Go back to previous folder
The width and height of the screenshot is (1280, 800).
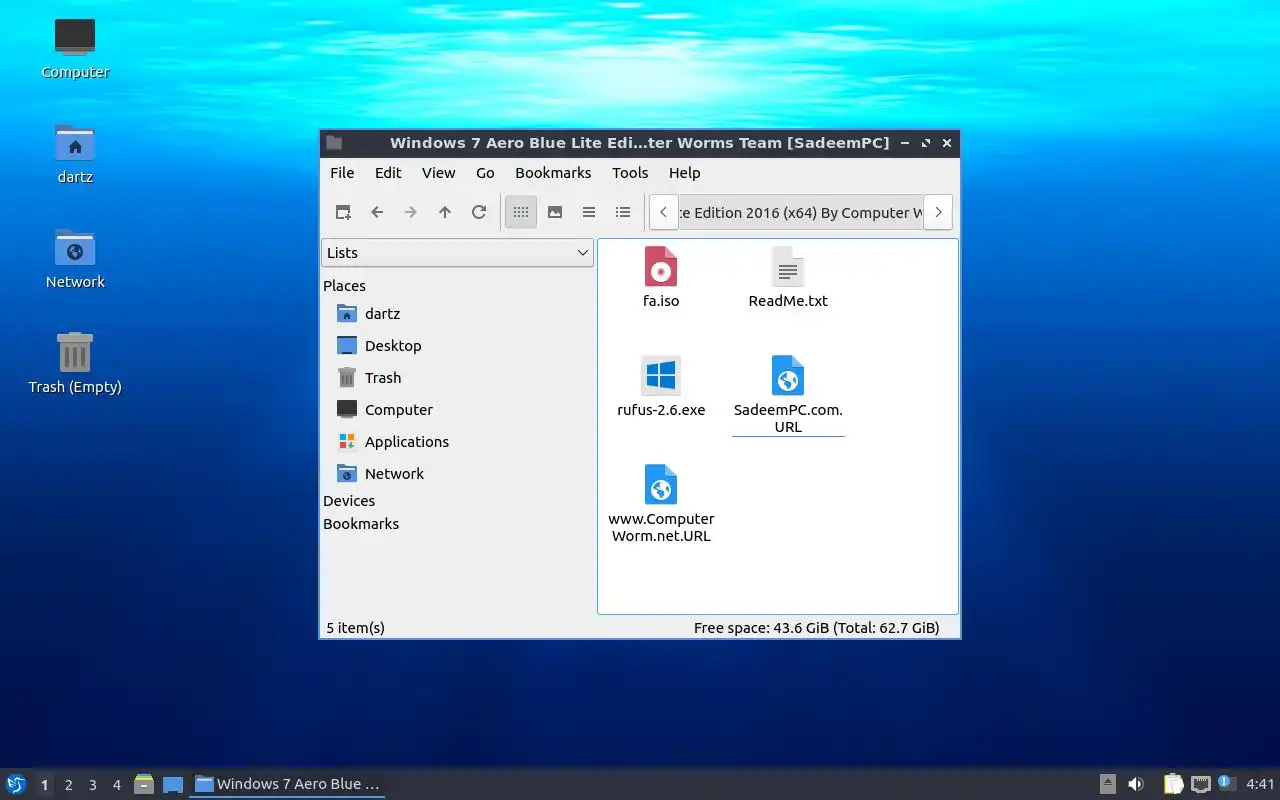(x=377, y=212)
